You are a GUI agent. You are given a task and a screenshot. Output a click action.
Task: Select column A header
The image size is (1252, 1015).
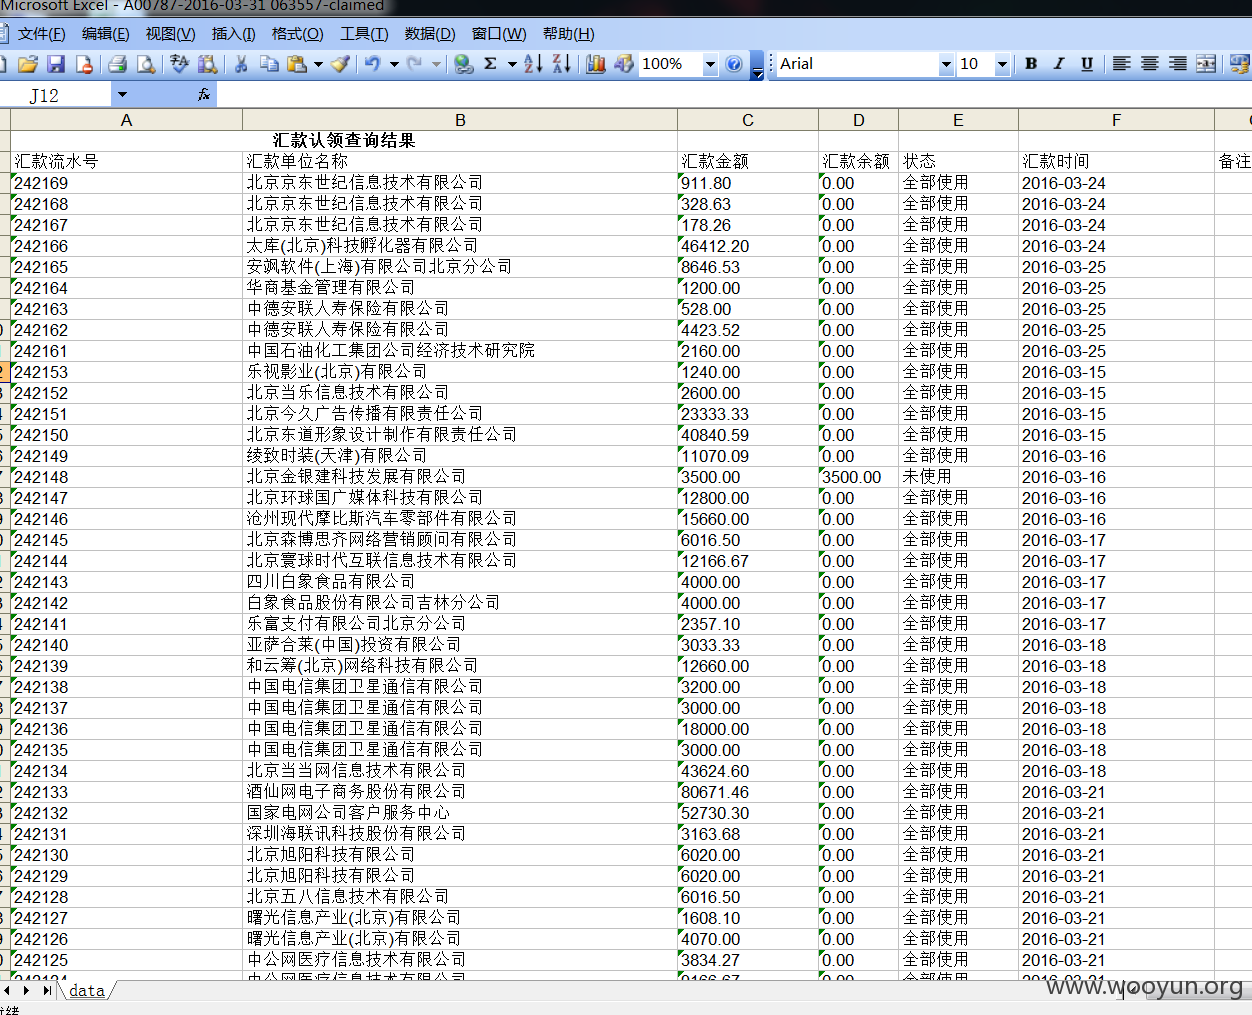coord(126,120)
